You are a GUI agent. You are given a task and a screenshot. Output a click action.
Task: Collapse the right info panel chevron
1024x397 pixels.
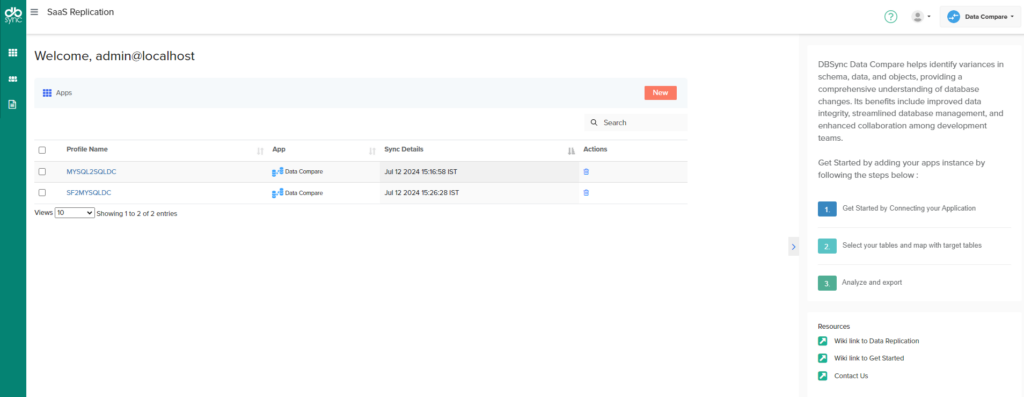(x=793, y=247)
